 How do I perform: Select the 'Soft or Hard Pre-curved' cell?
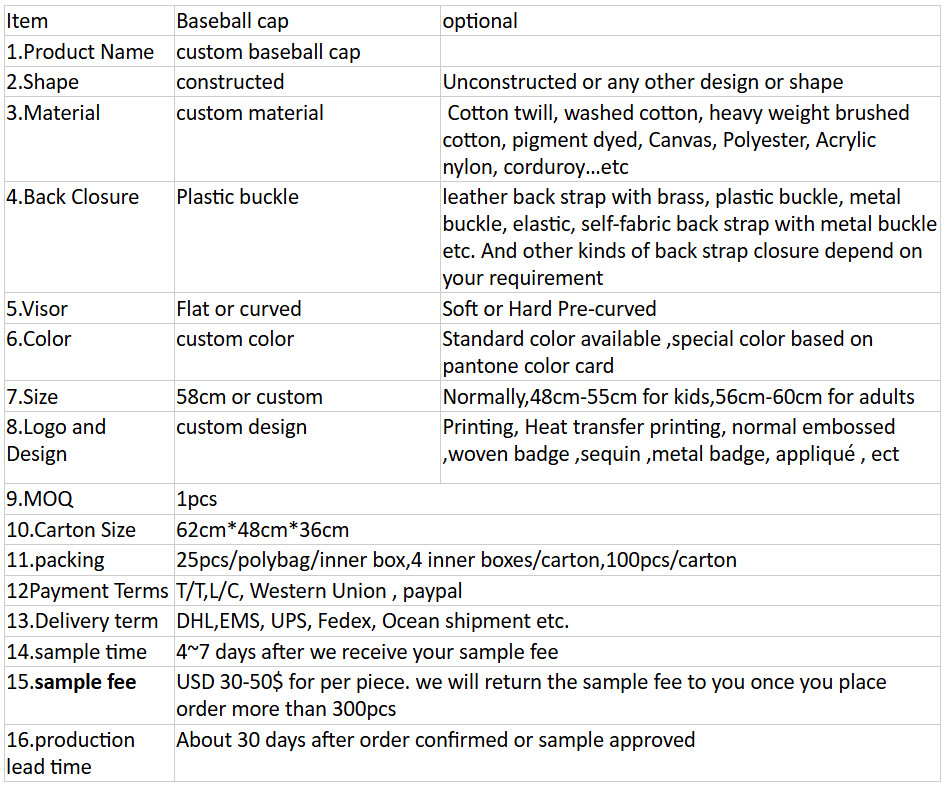pos(549,309)
